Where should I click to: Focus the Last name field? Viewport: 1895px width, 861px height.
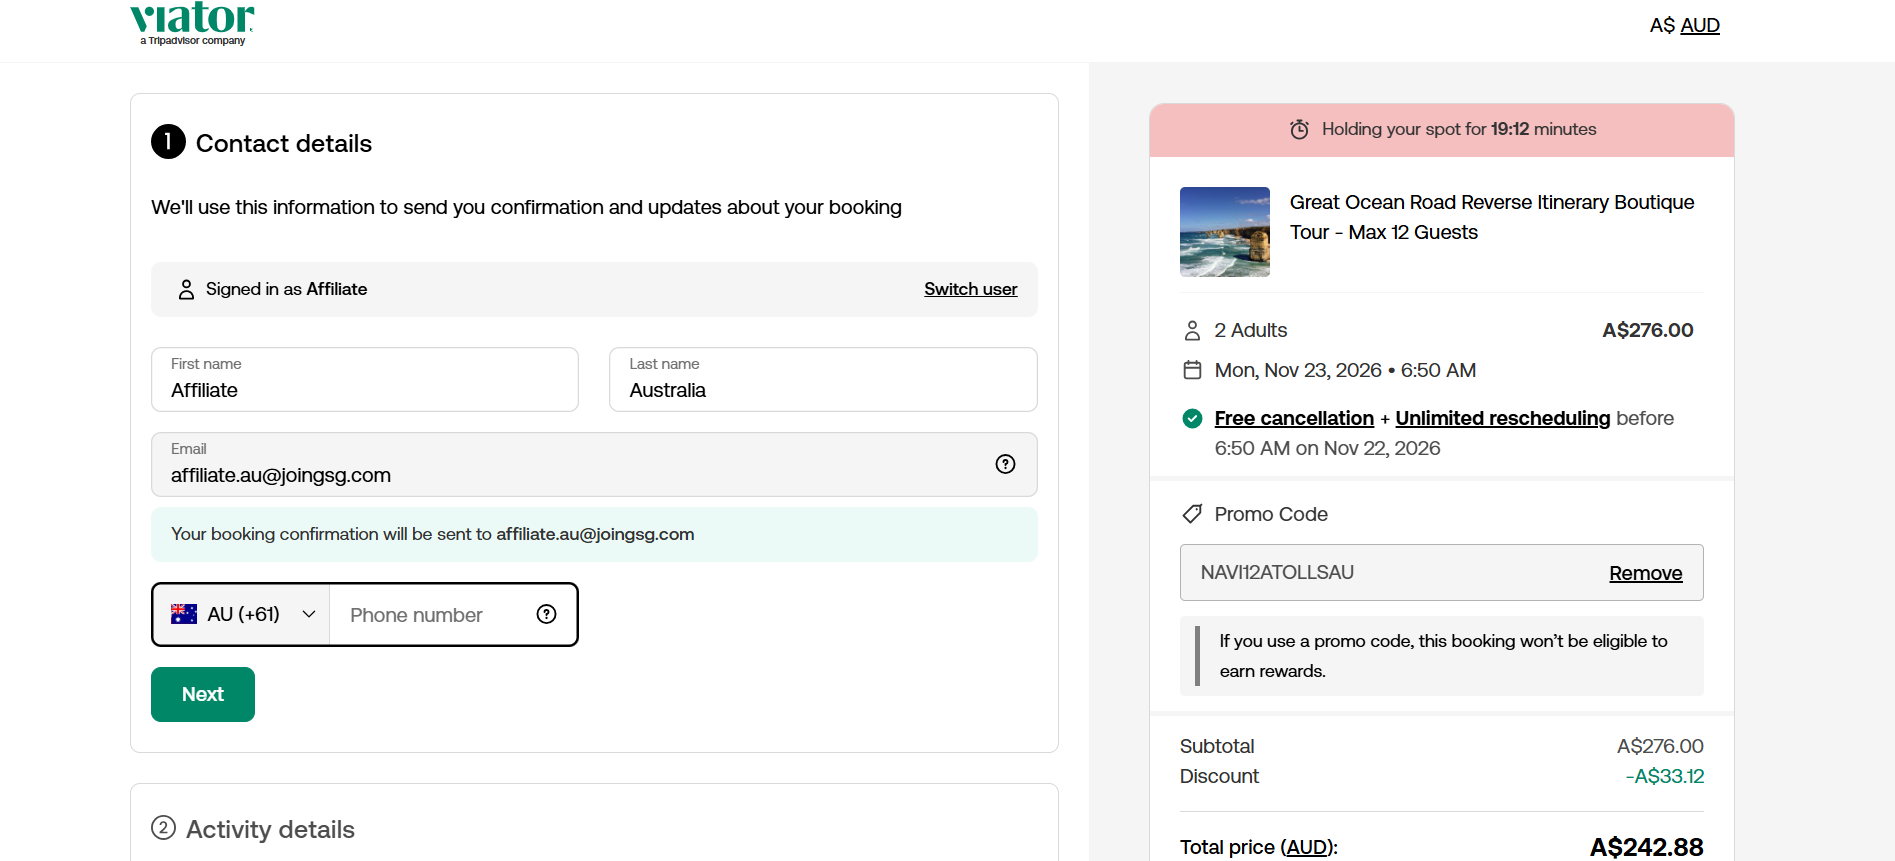[823, 379]
